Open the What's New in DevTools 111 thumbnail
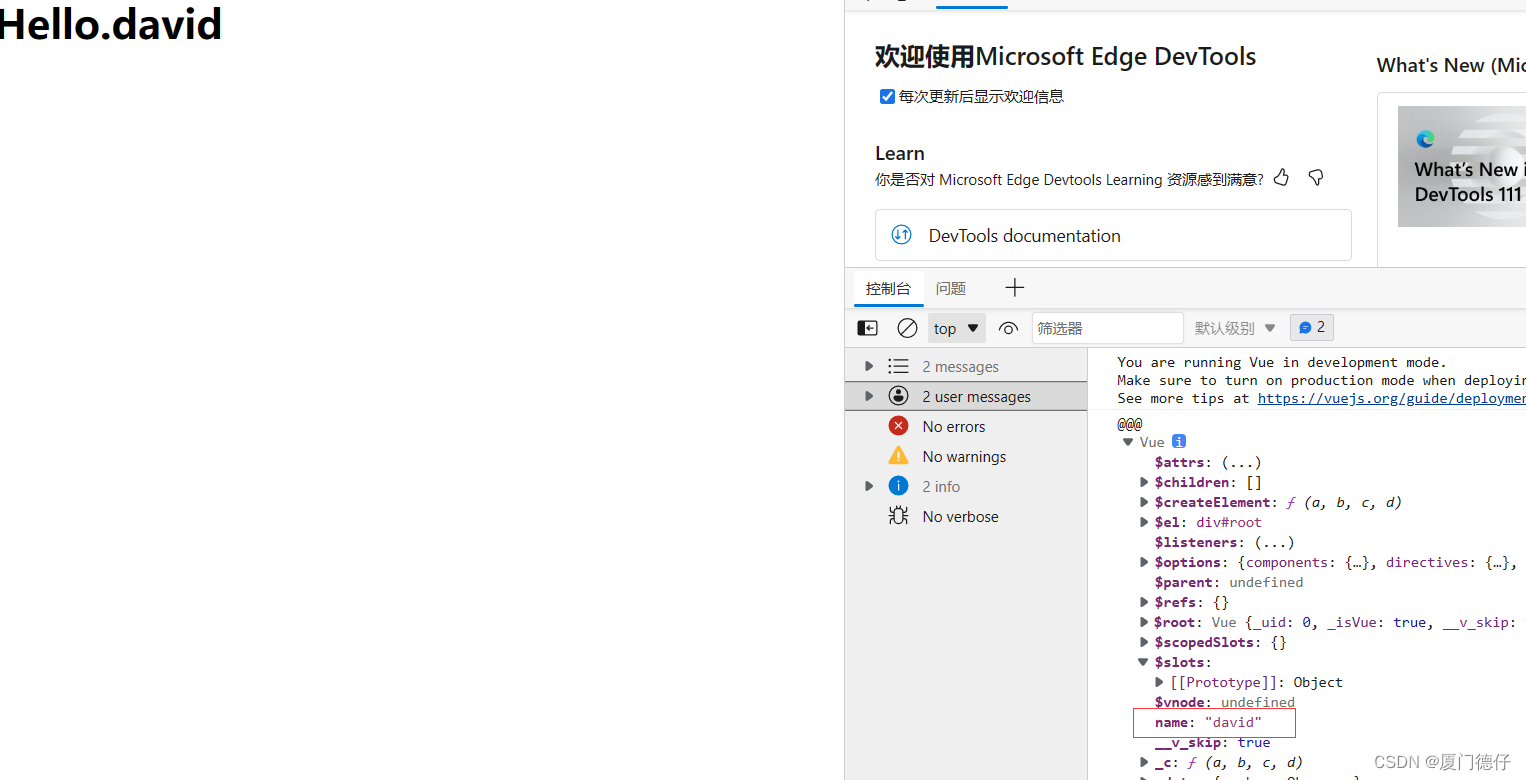Screen dimensions: 1526x780 click(x=1462, y=166)
